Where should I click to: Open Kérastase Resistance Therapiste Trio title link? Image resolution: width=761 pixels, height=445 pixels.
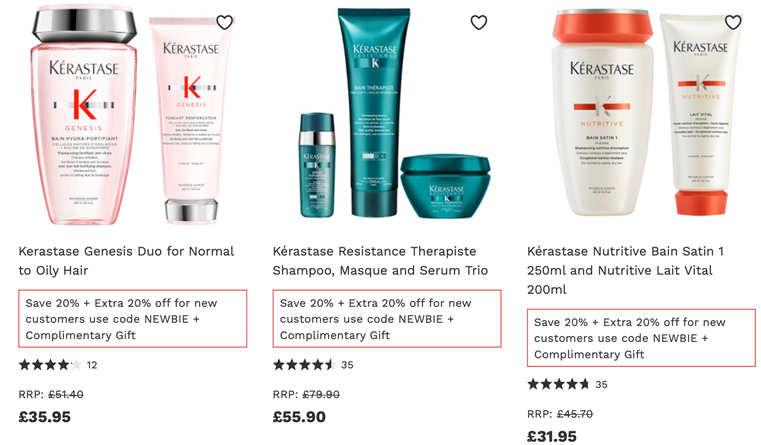[x=380, y=261]
